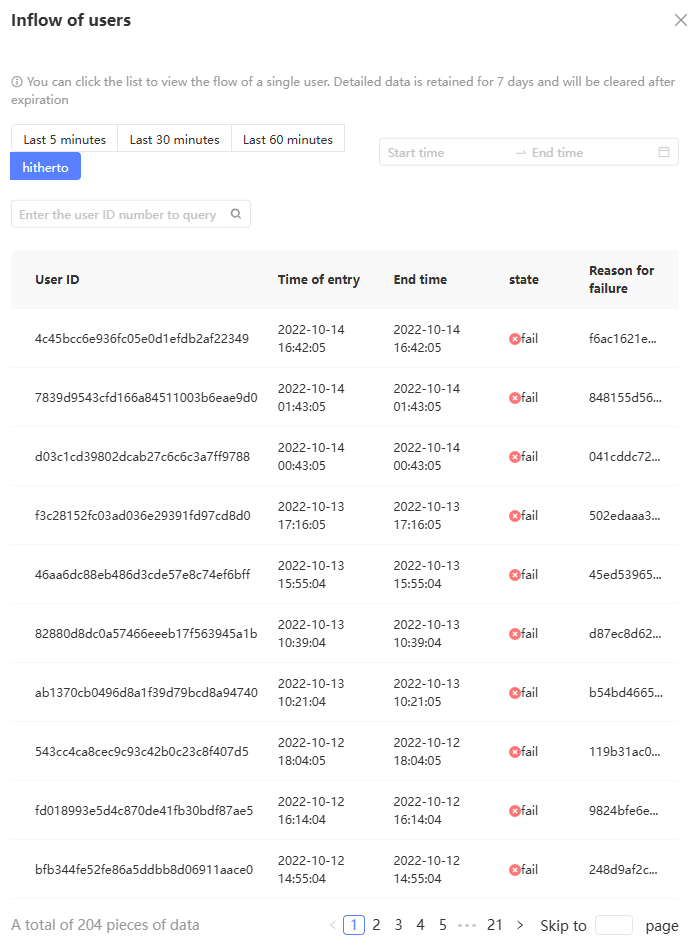The height and width of the screenshot is (948, 693).
Task: Open the calendar icon in date range picker
Action: (663, 152)
